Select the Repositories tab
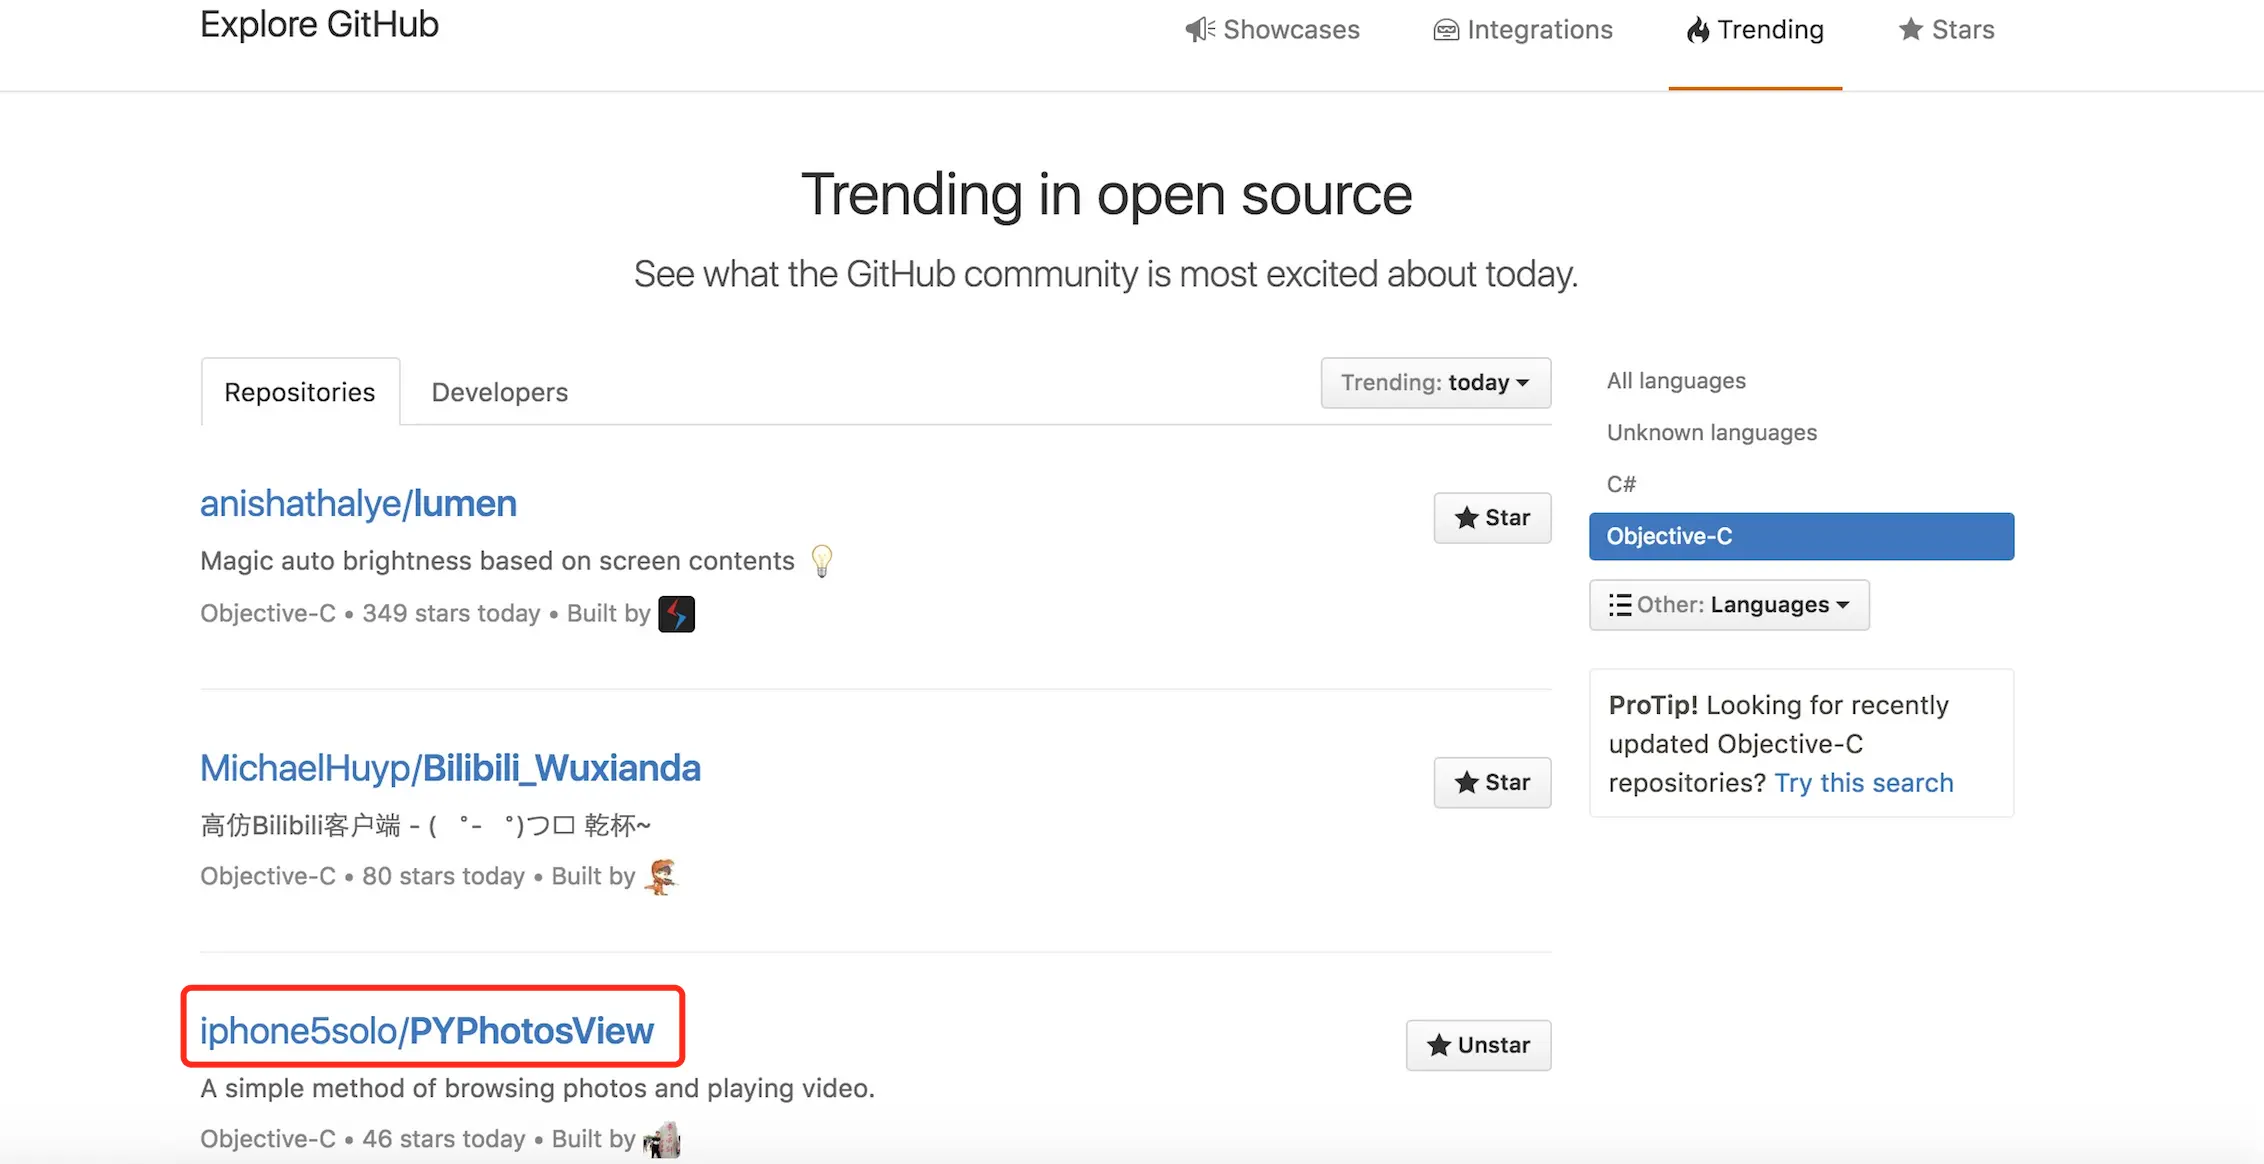The width and height of the screenshot is (2264, 1164). pos(300,392)
